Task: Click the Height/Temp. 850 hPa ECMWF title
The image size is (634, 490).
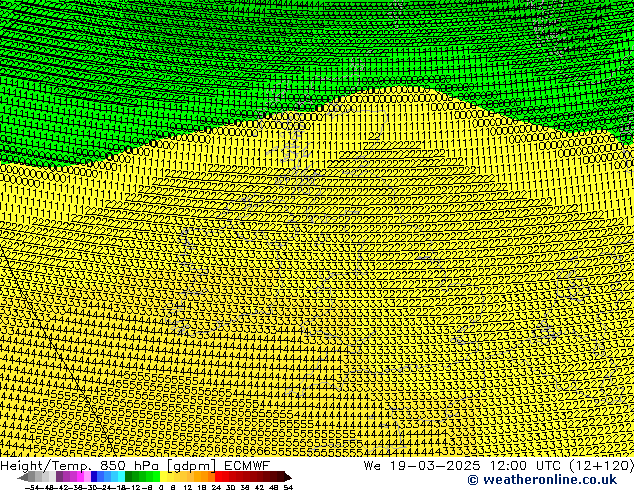Action: click(135, 466)
